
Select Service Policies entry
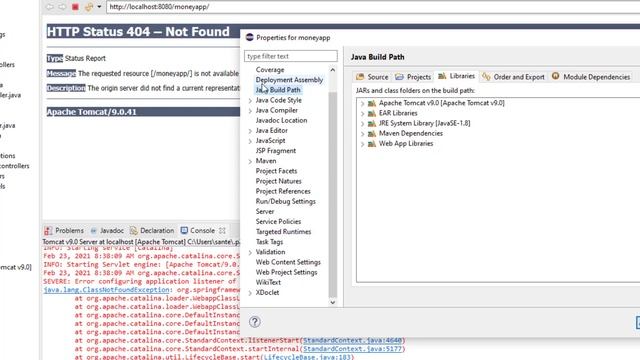tap(278, 222)
